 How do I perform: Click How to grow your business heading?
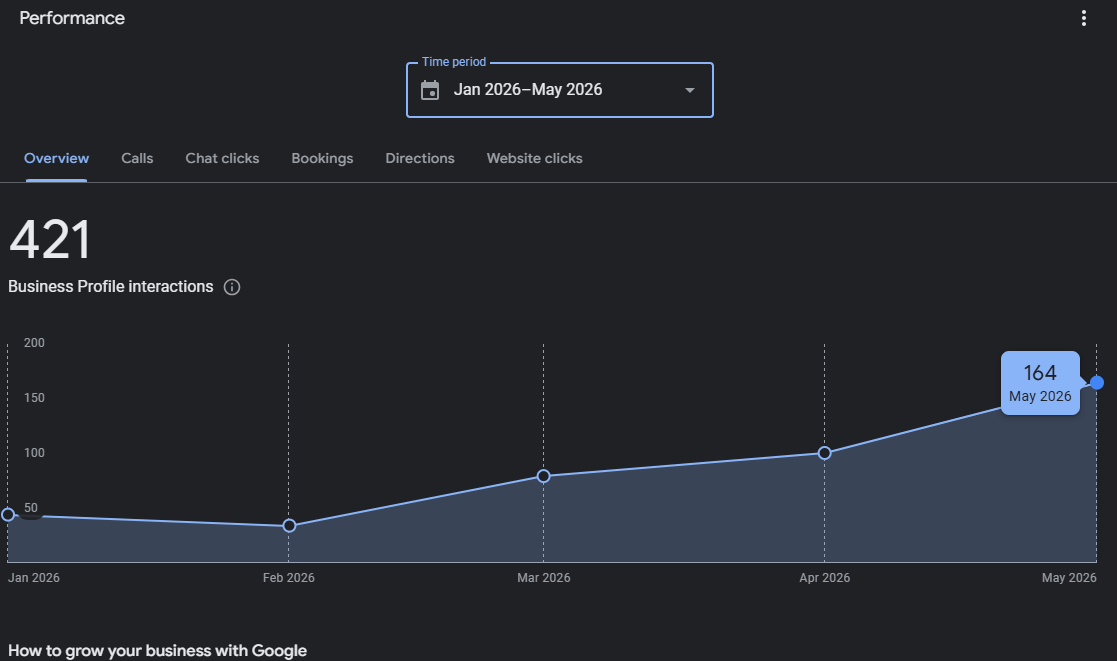click(157, 651)
